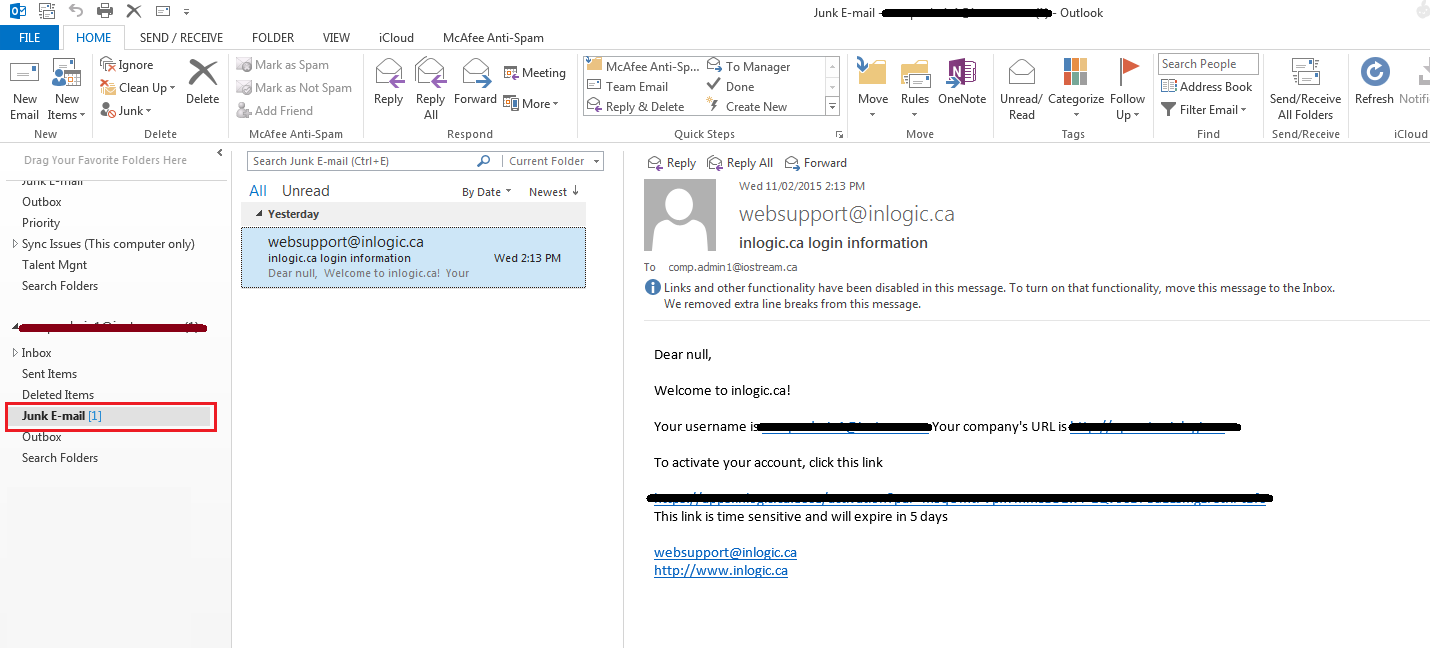Viewport: 1430px width, 648px height.
Task: Expand the Quick Steps gallery
Action: (832, 105)
